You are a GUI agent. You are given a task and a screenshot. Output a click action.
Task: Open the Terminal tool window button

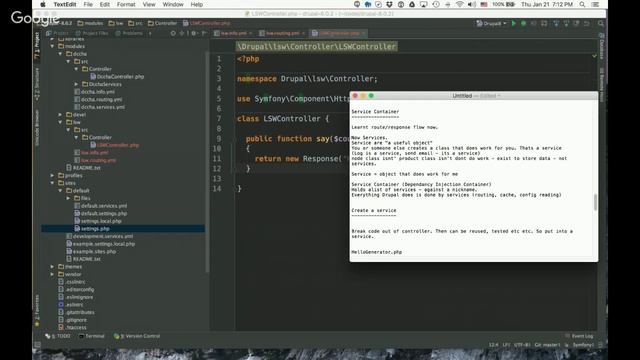tap(91, 336)
